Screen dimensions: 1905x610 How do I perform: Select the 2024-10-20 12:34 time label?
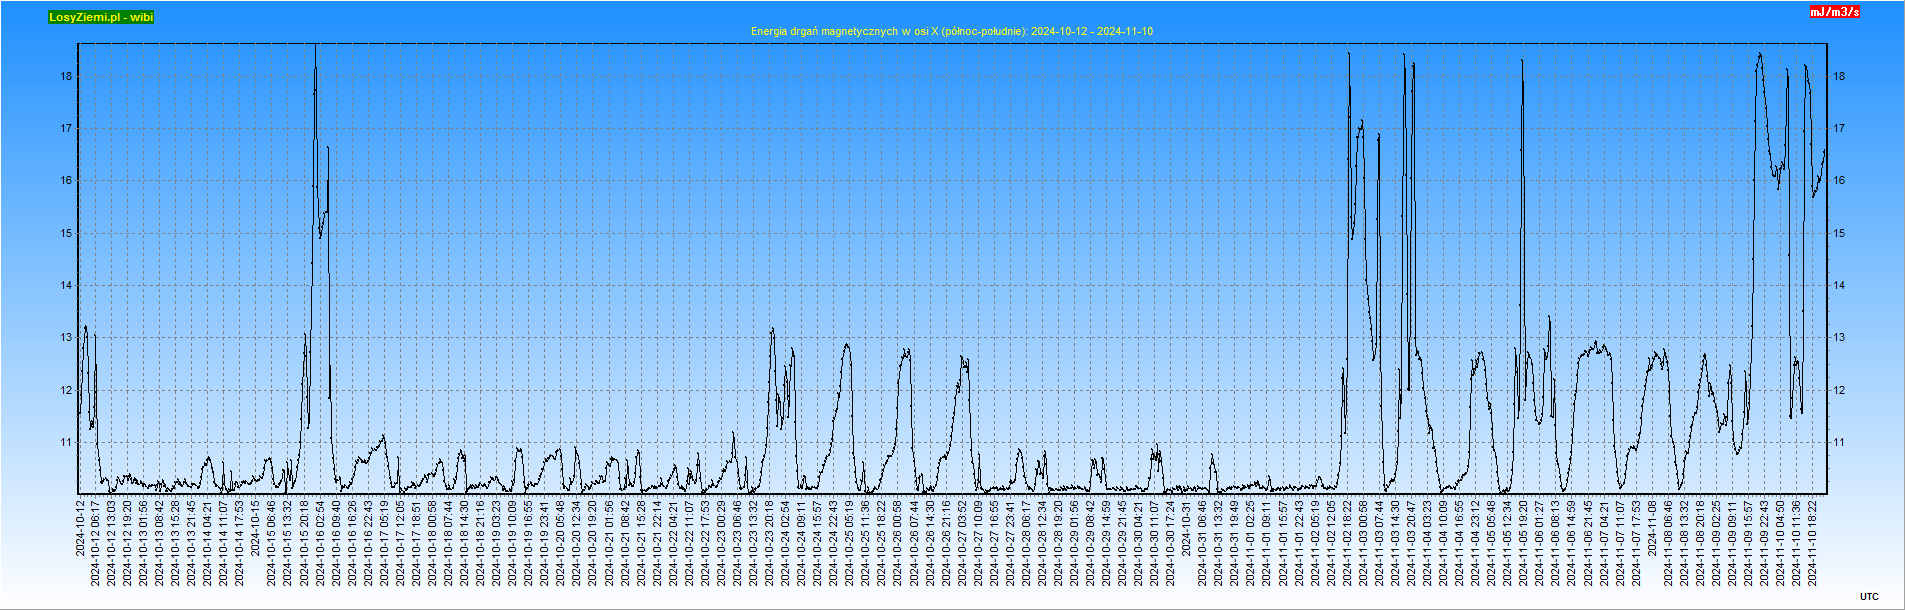577,543
